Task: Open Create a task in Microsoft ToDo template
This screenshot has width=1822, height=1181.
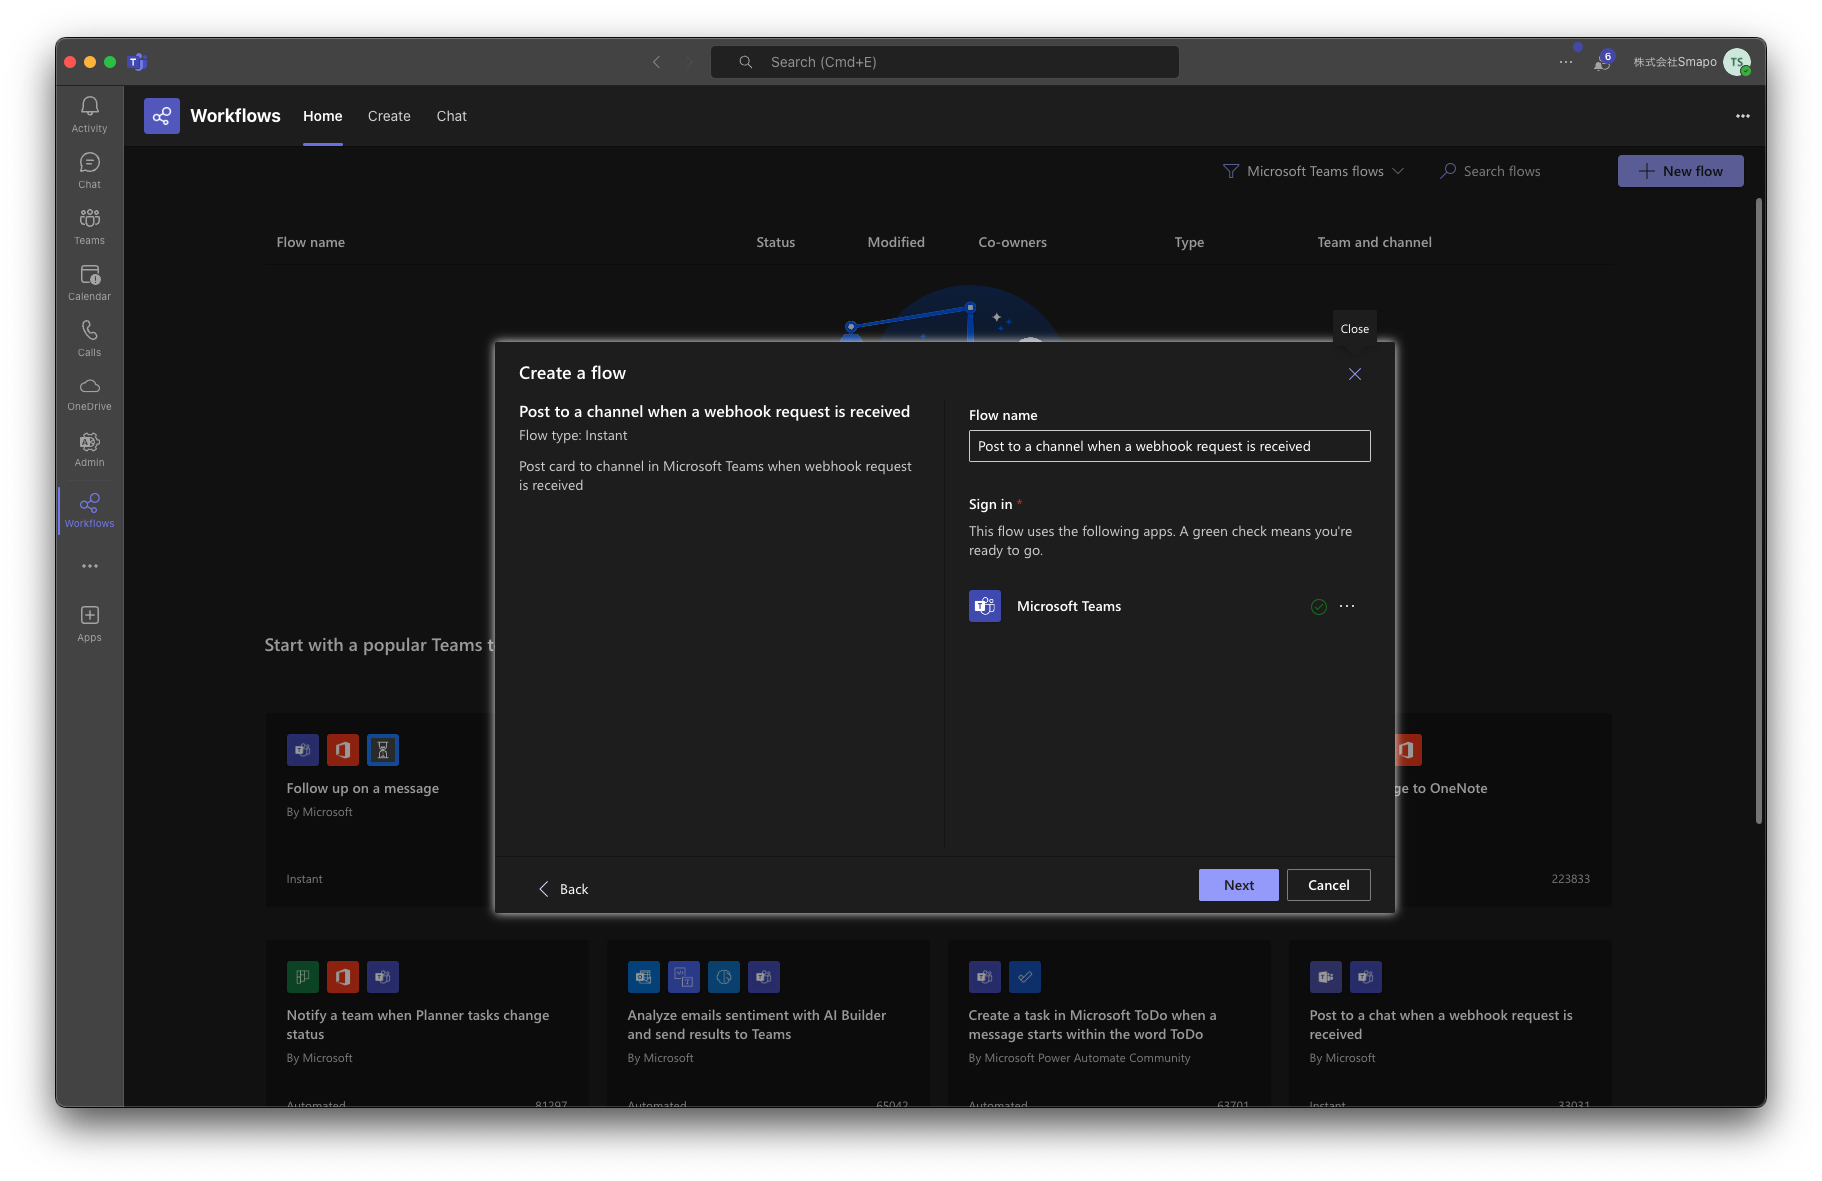Action: point(1109,1023)
